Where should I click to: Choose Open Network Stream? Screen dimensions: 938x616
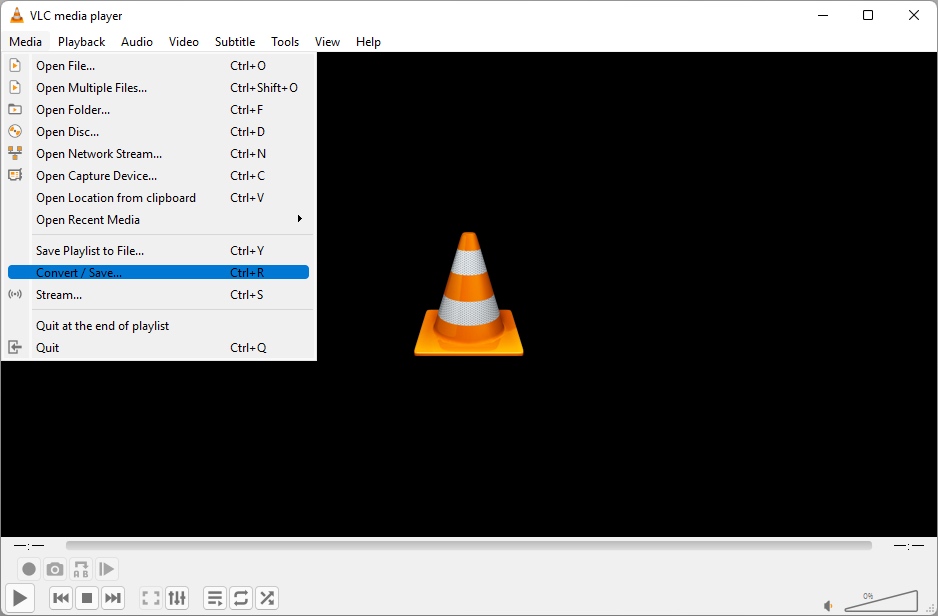pos(98,153)
